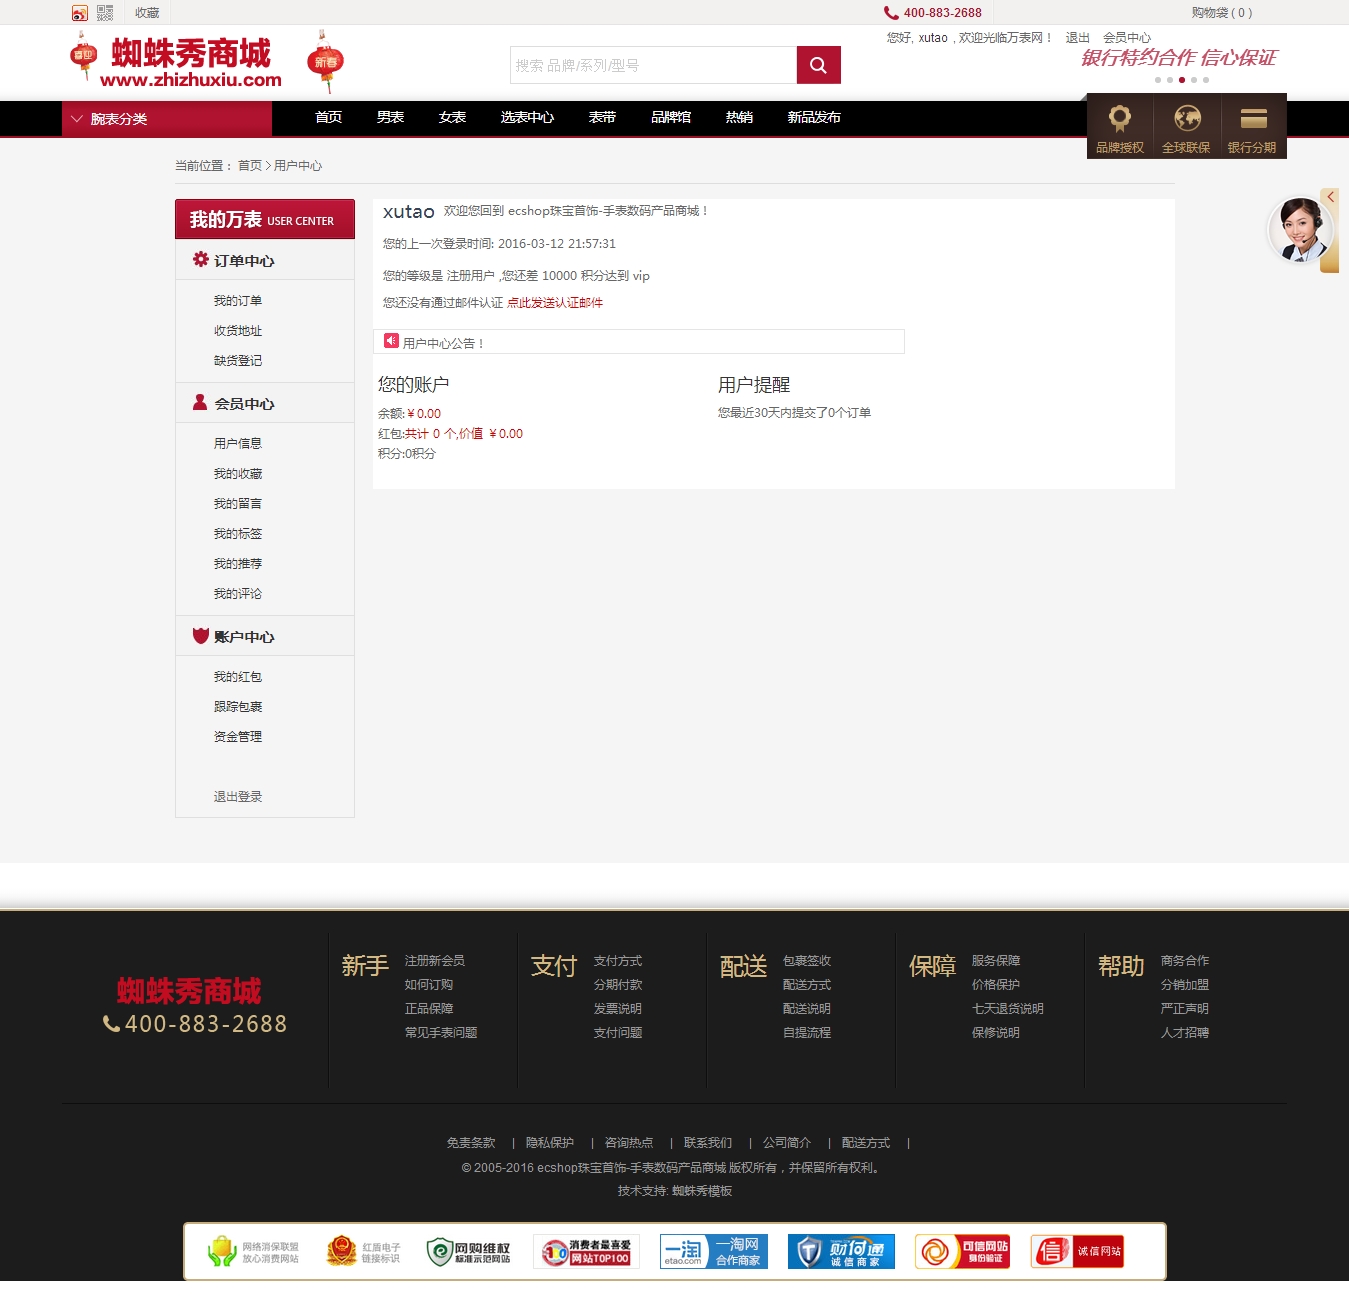Click the search input field
This screenshot has width=1349, height=1301.
(653, 65)
